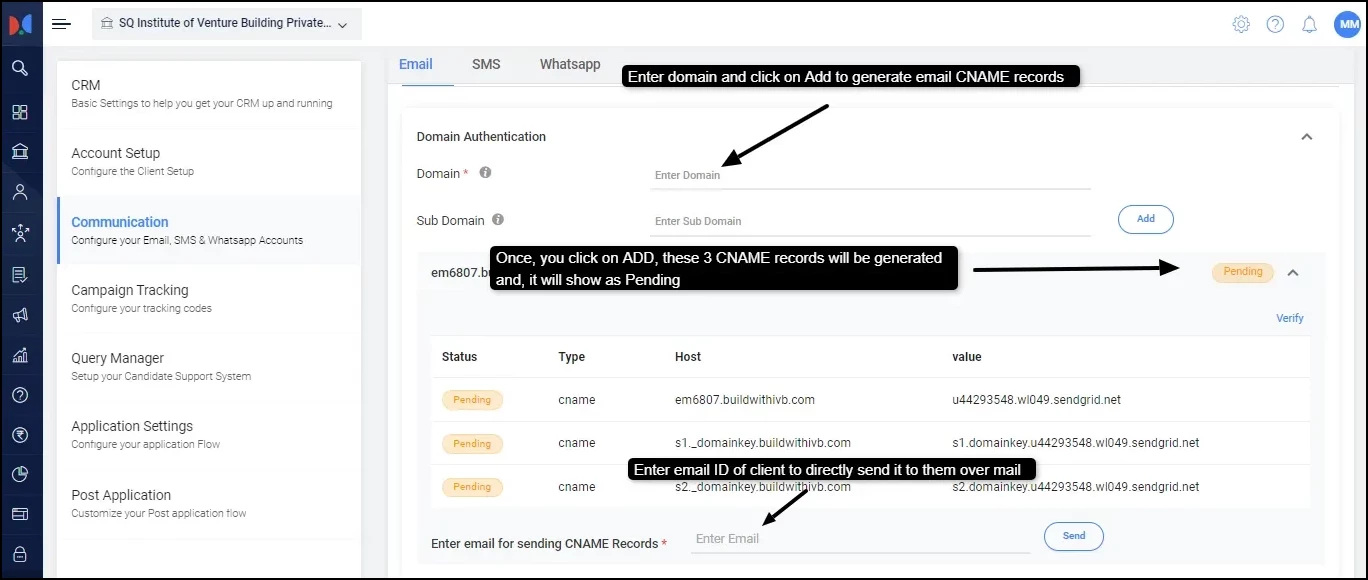Click the notification bell icon
The width and height of the screenshot is (1368, 580).
[x=1309, y=25]
